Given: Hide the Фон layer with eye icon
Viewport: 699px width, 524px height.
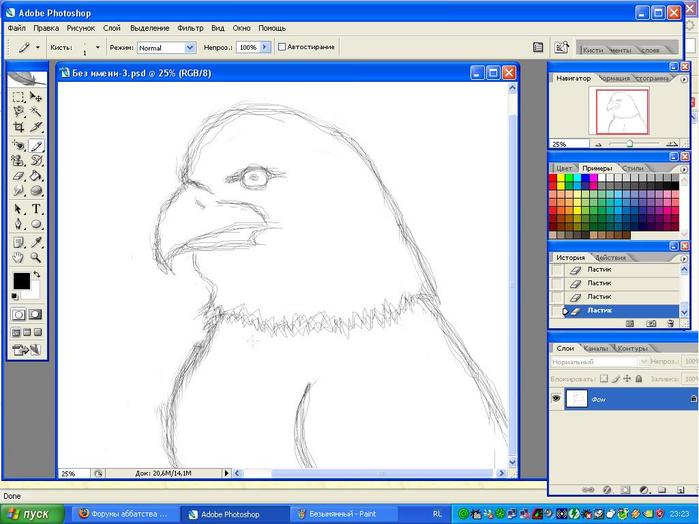Looking at the screenshot, I should pos(556,398).
